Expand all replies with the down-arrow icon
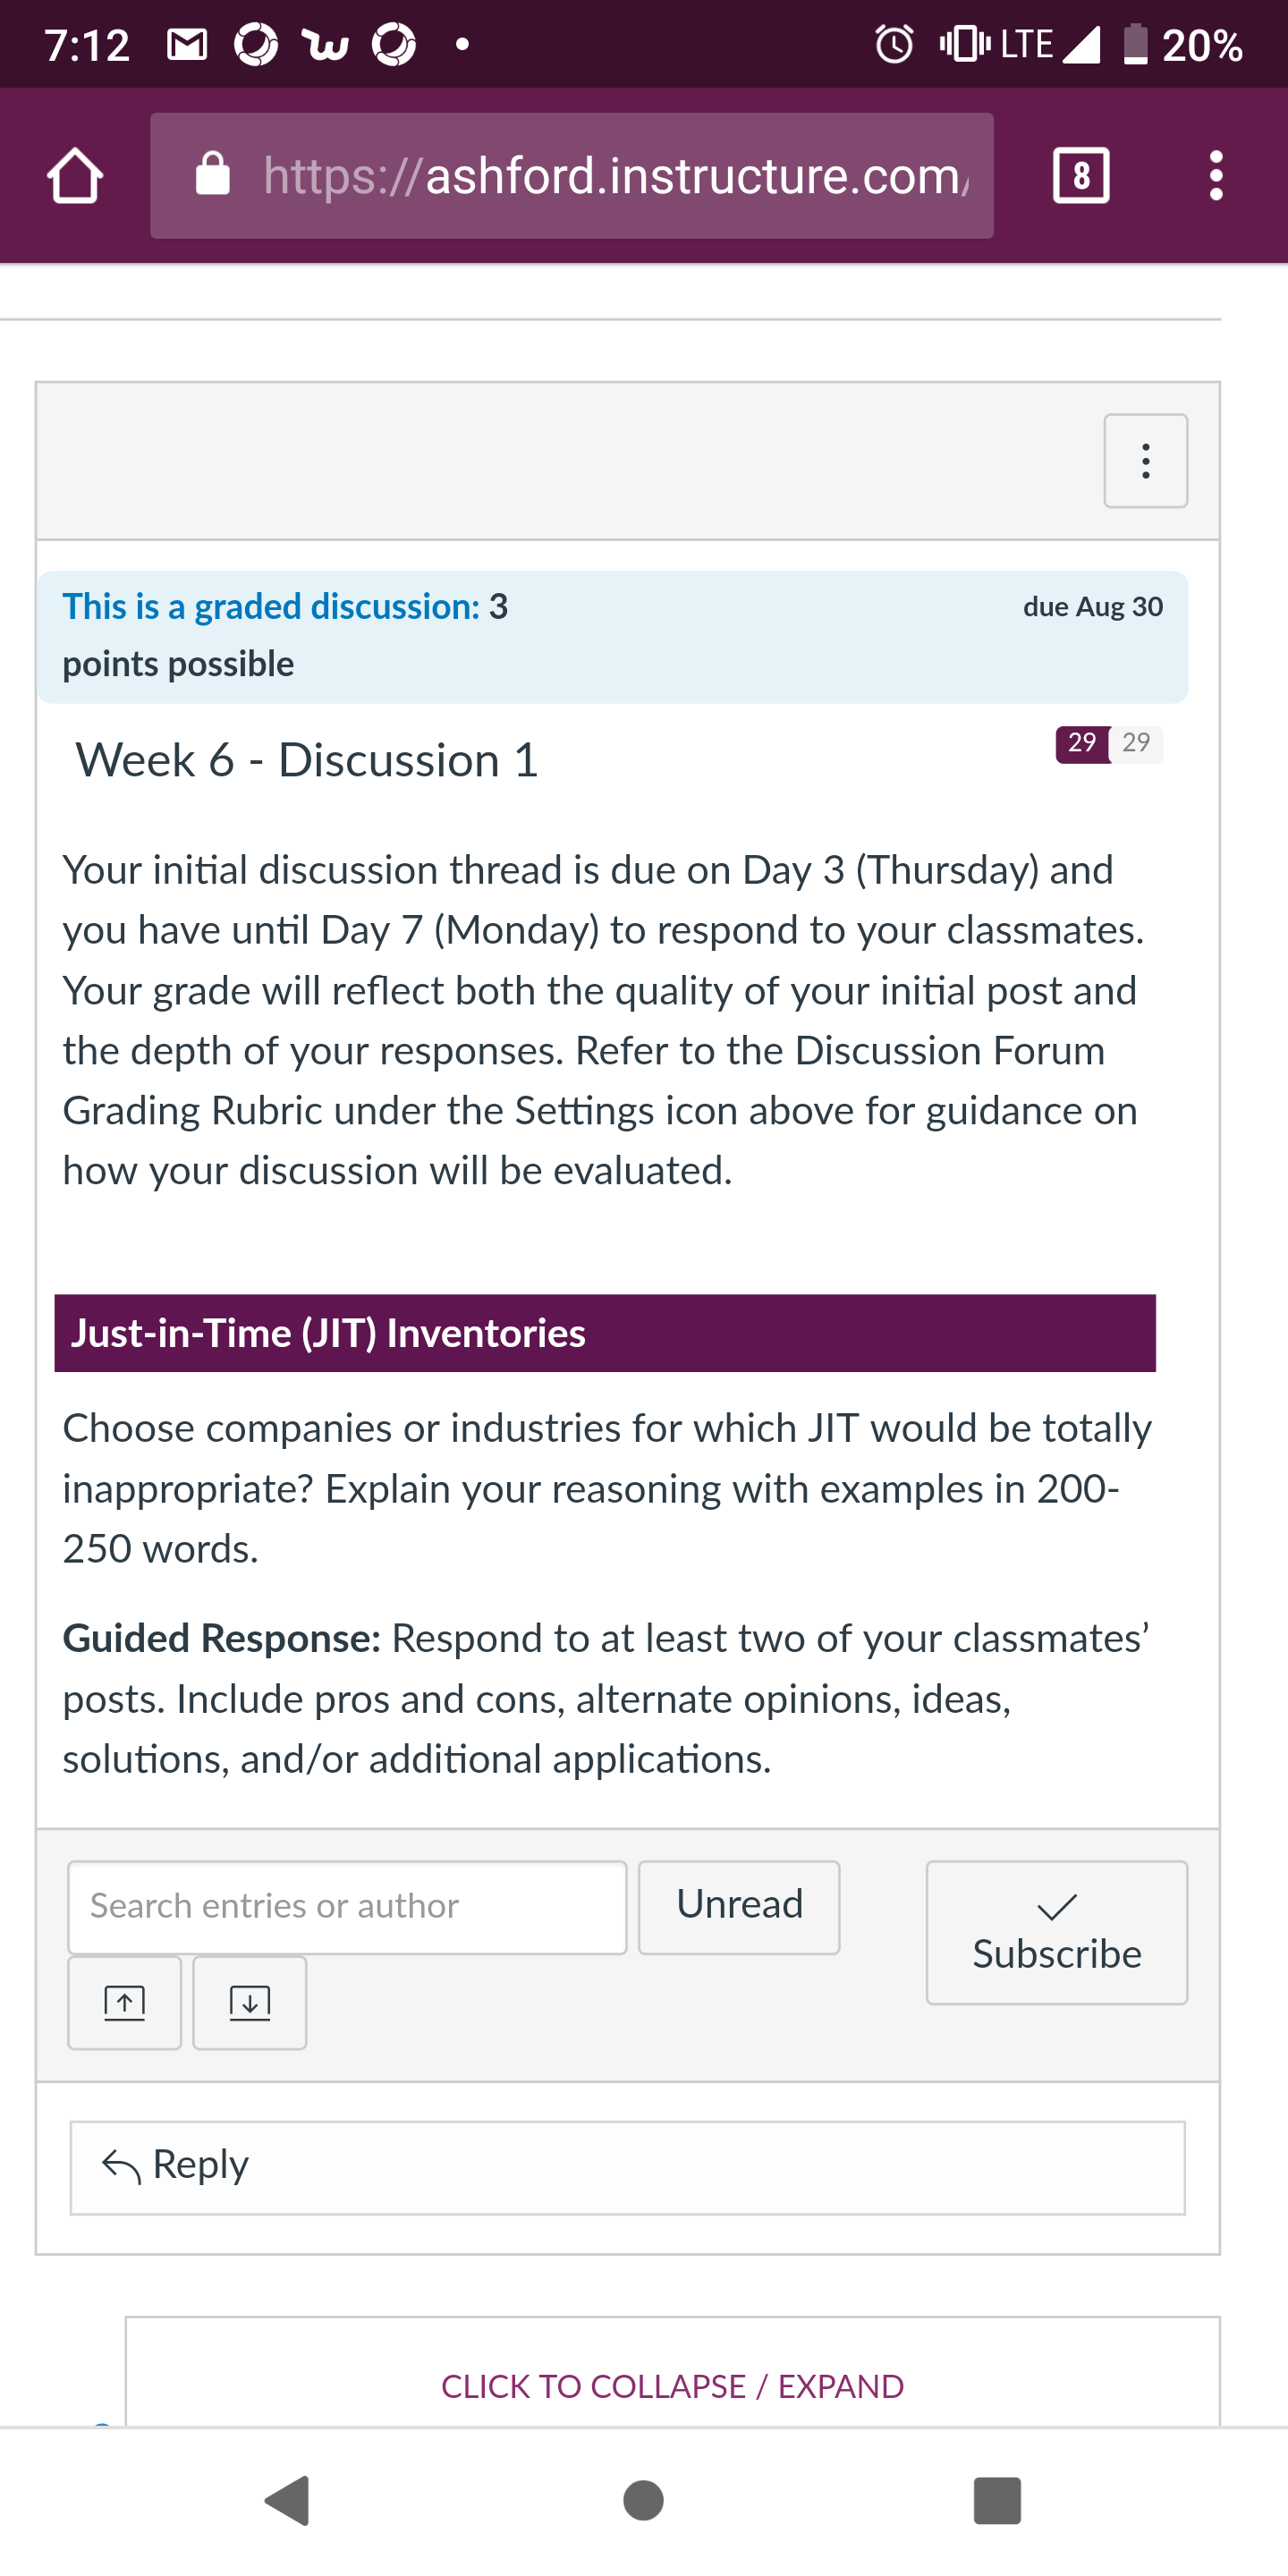 pos(250,2003)
